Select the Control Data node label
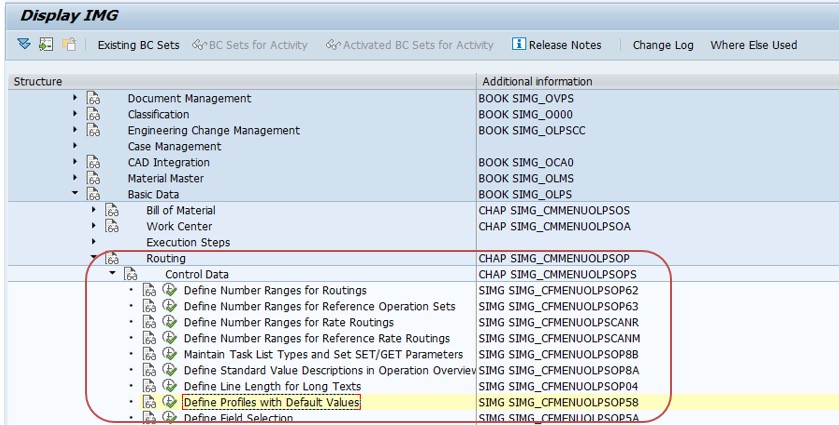839x426 pixels. tap(197, 274)
